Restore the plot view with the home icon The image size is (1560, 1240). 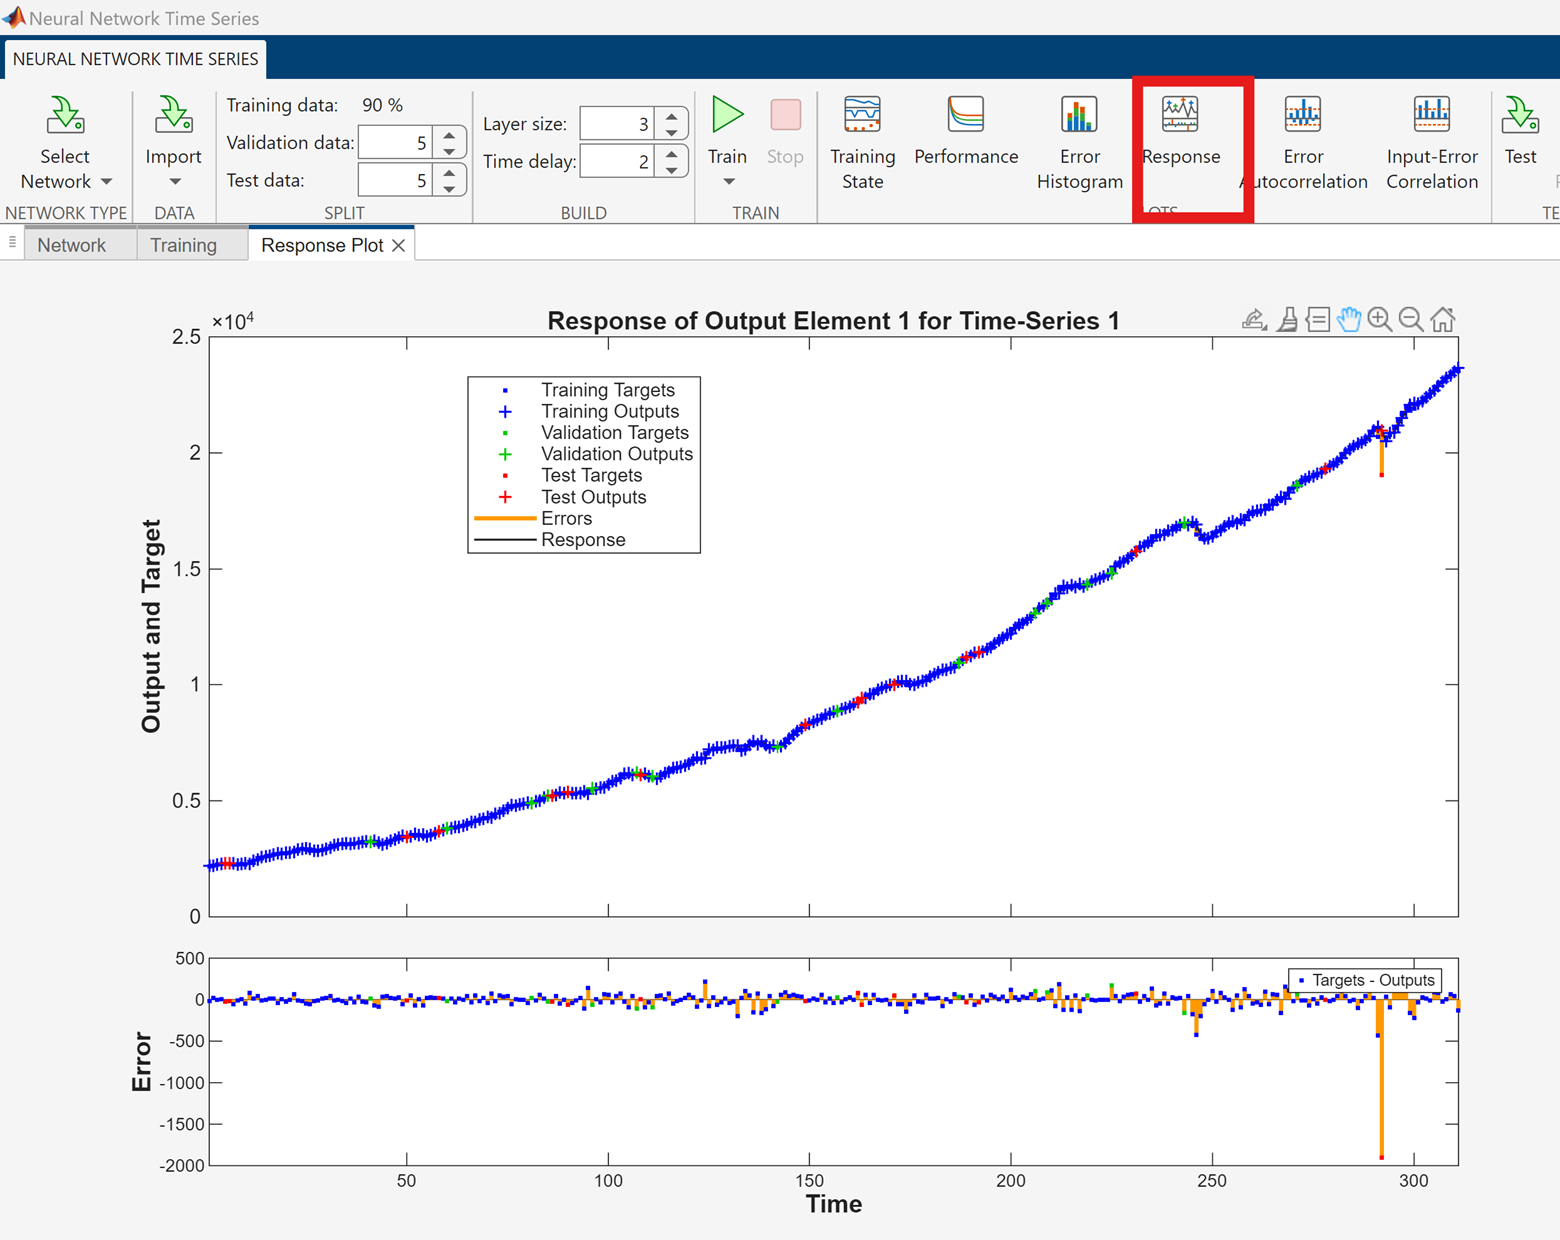pyautogui.click(x=1442, y=319)
